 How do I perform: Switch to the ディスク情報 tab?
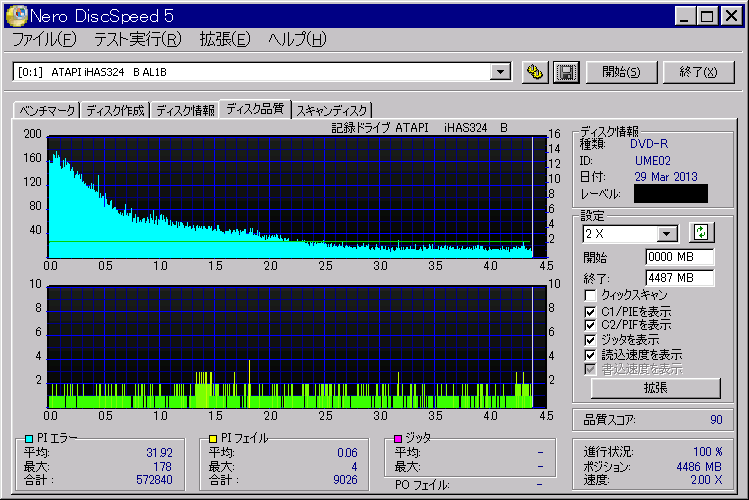pyautogui.click(x=185, y=111)
